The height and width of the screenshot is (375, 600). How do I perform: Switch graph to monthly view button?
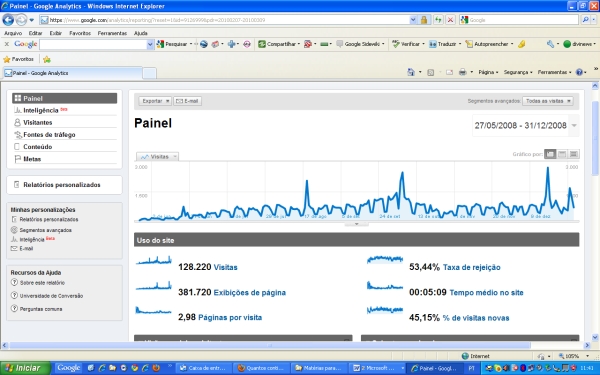573,154
